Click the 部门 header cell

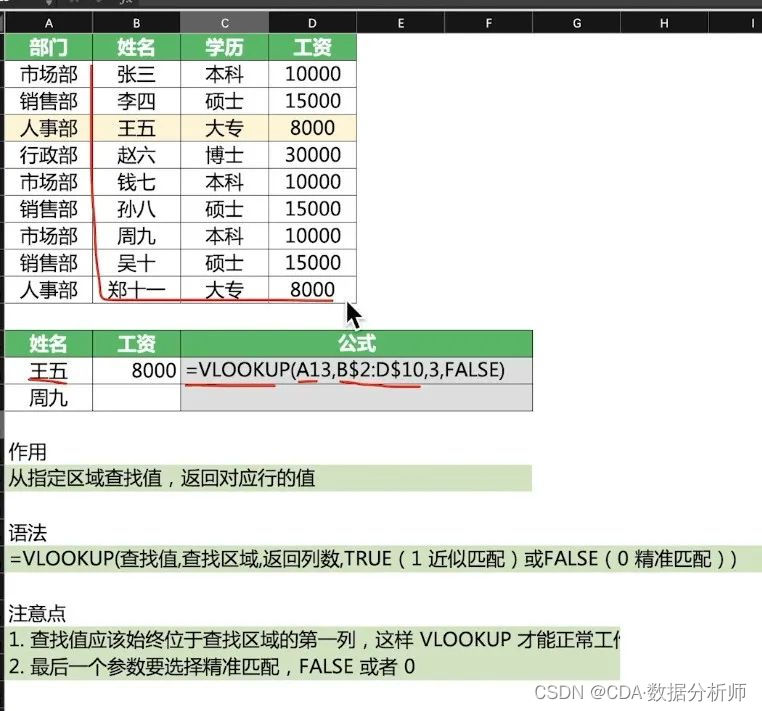pyautogui.click(x=49, y=47)
